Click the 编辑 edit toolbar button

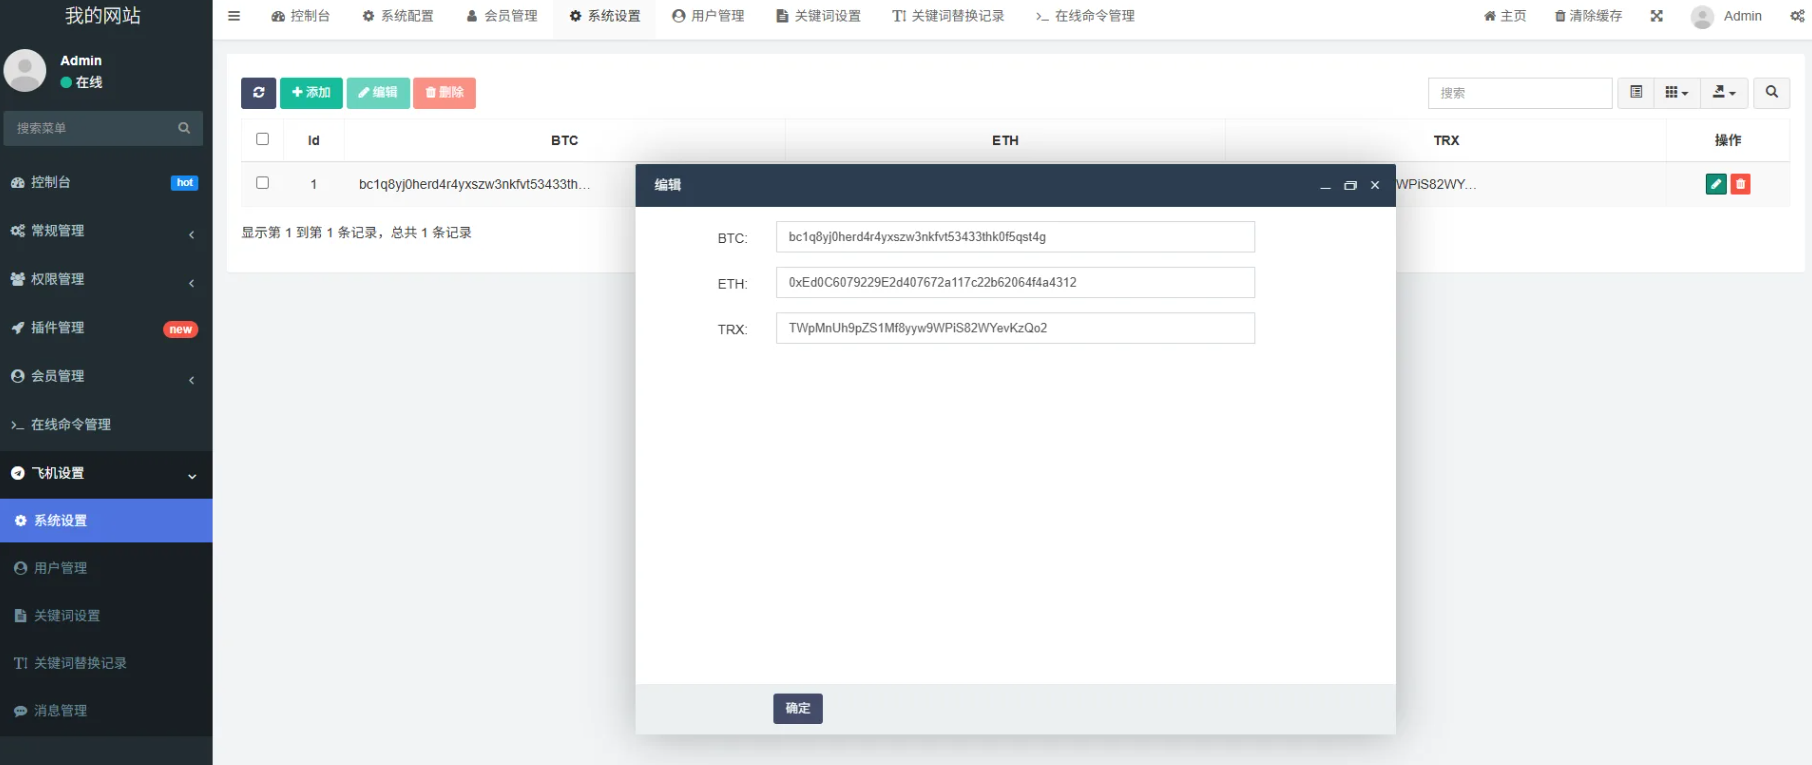(x=378, y=93)
